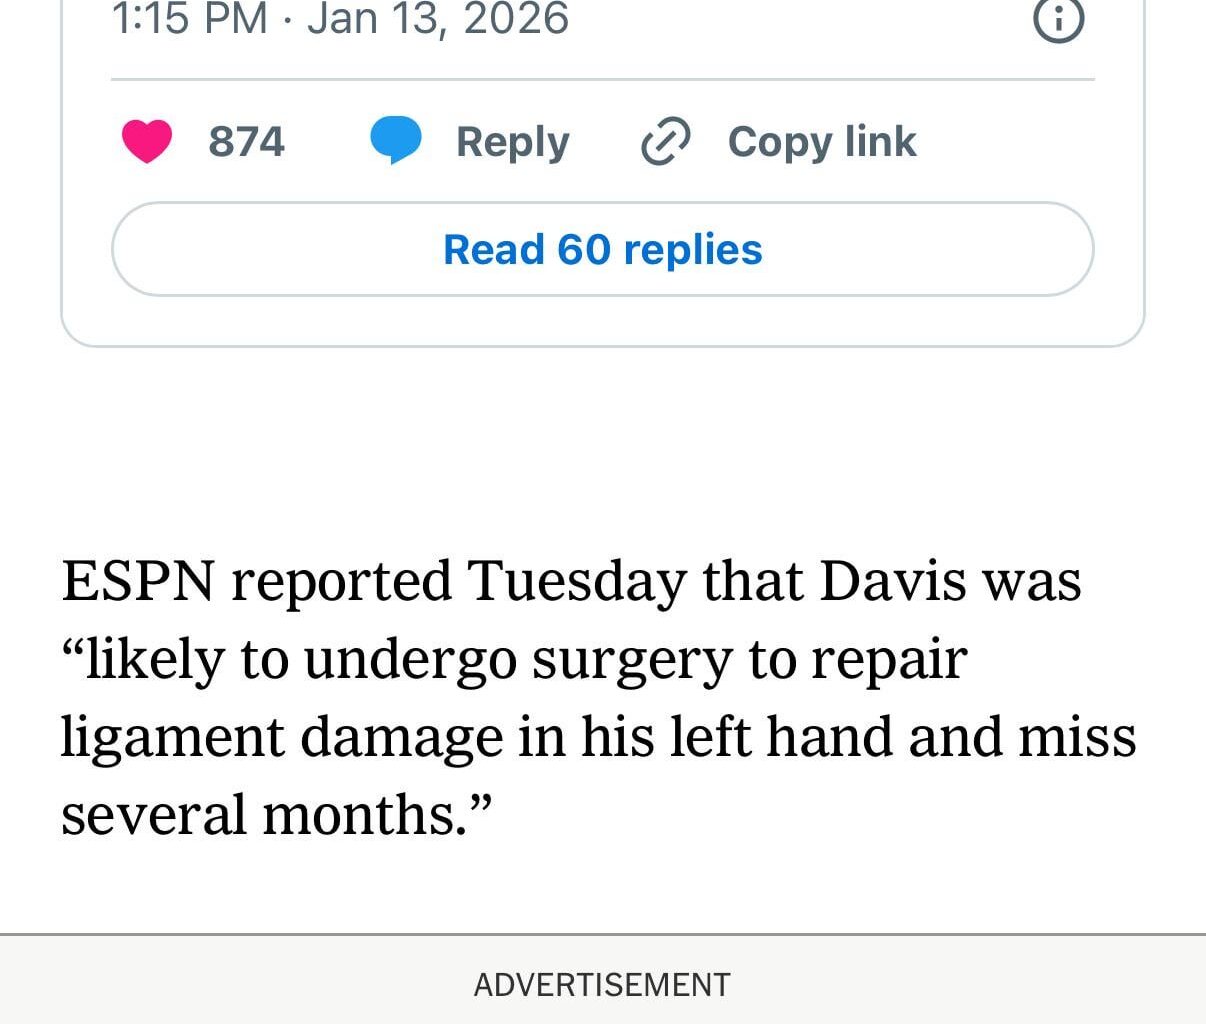Click the ADVERTISEMENT banner area
This screenshot has height=1024, width=1206.
pos(600,985)
